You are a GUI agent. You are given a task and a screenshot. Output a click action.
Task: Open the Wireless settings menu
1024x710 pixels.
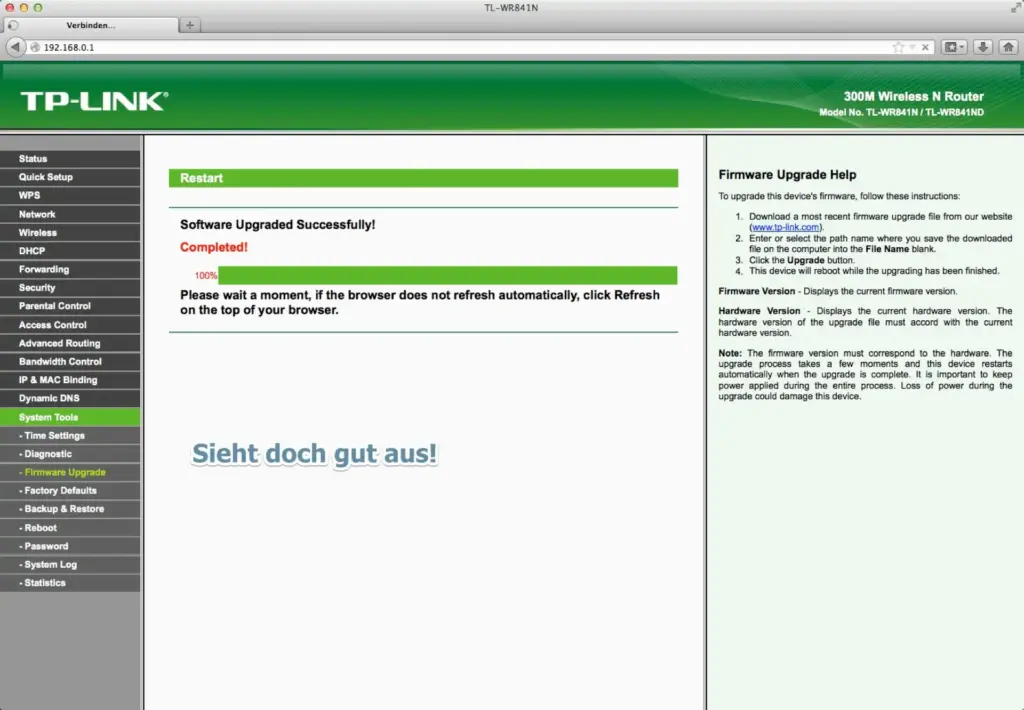point(38,232)
